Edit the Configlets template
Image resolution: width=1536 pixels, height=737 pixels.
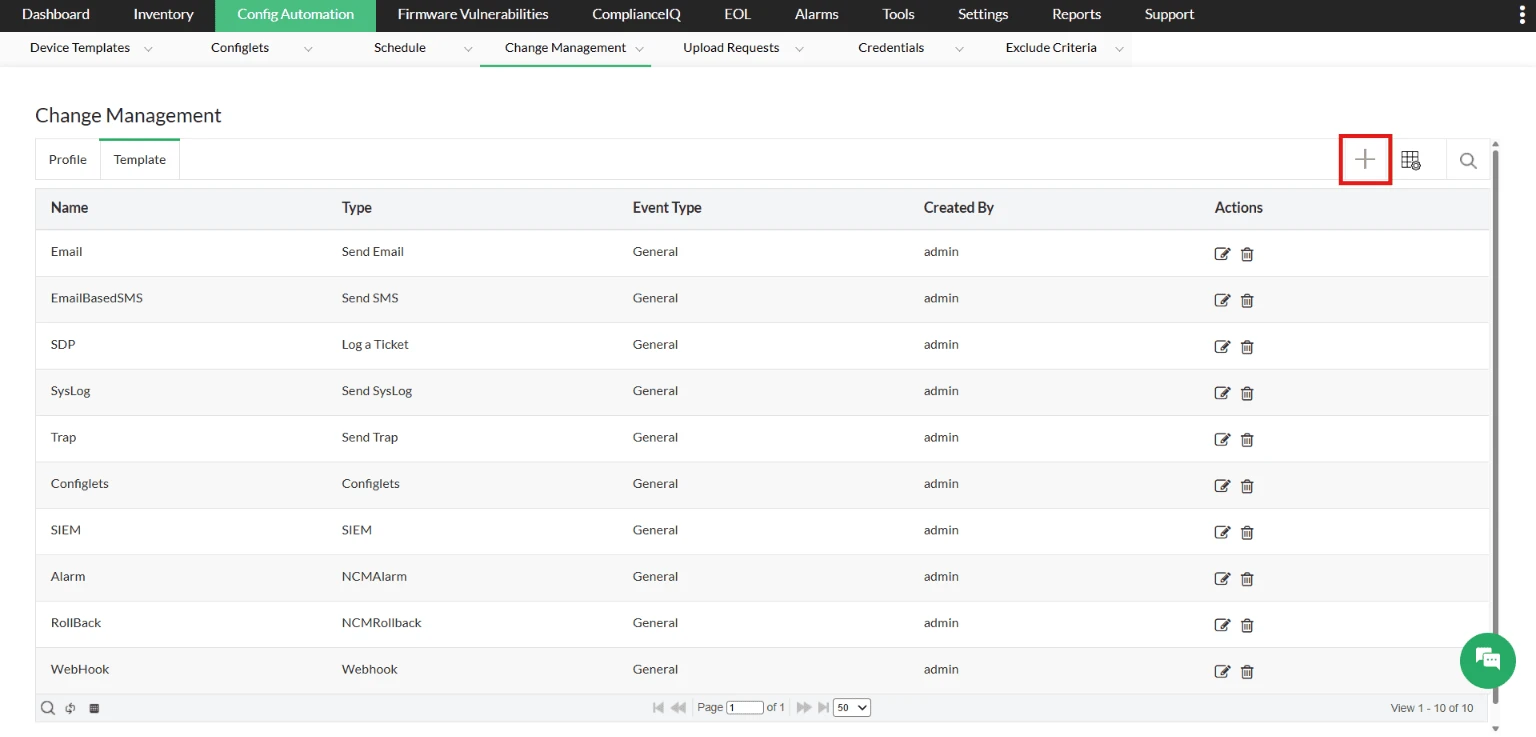pyautogui.click(x=1222, y=486)
